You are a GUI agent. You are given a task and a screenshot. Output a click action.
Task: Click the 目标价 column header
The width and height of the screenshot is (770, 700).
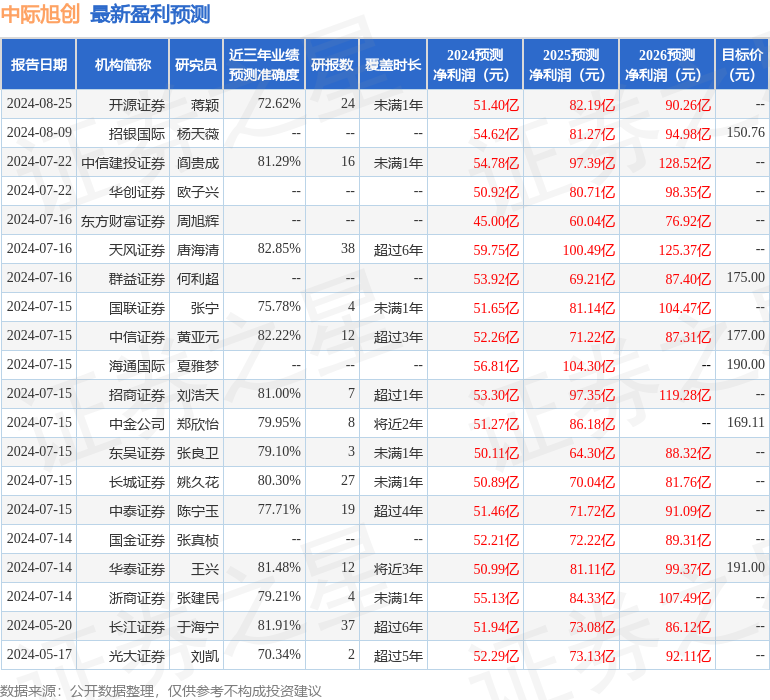742,64
